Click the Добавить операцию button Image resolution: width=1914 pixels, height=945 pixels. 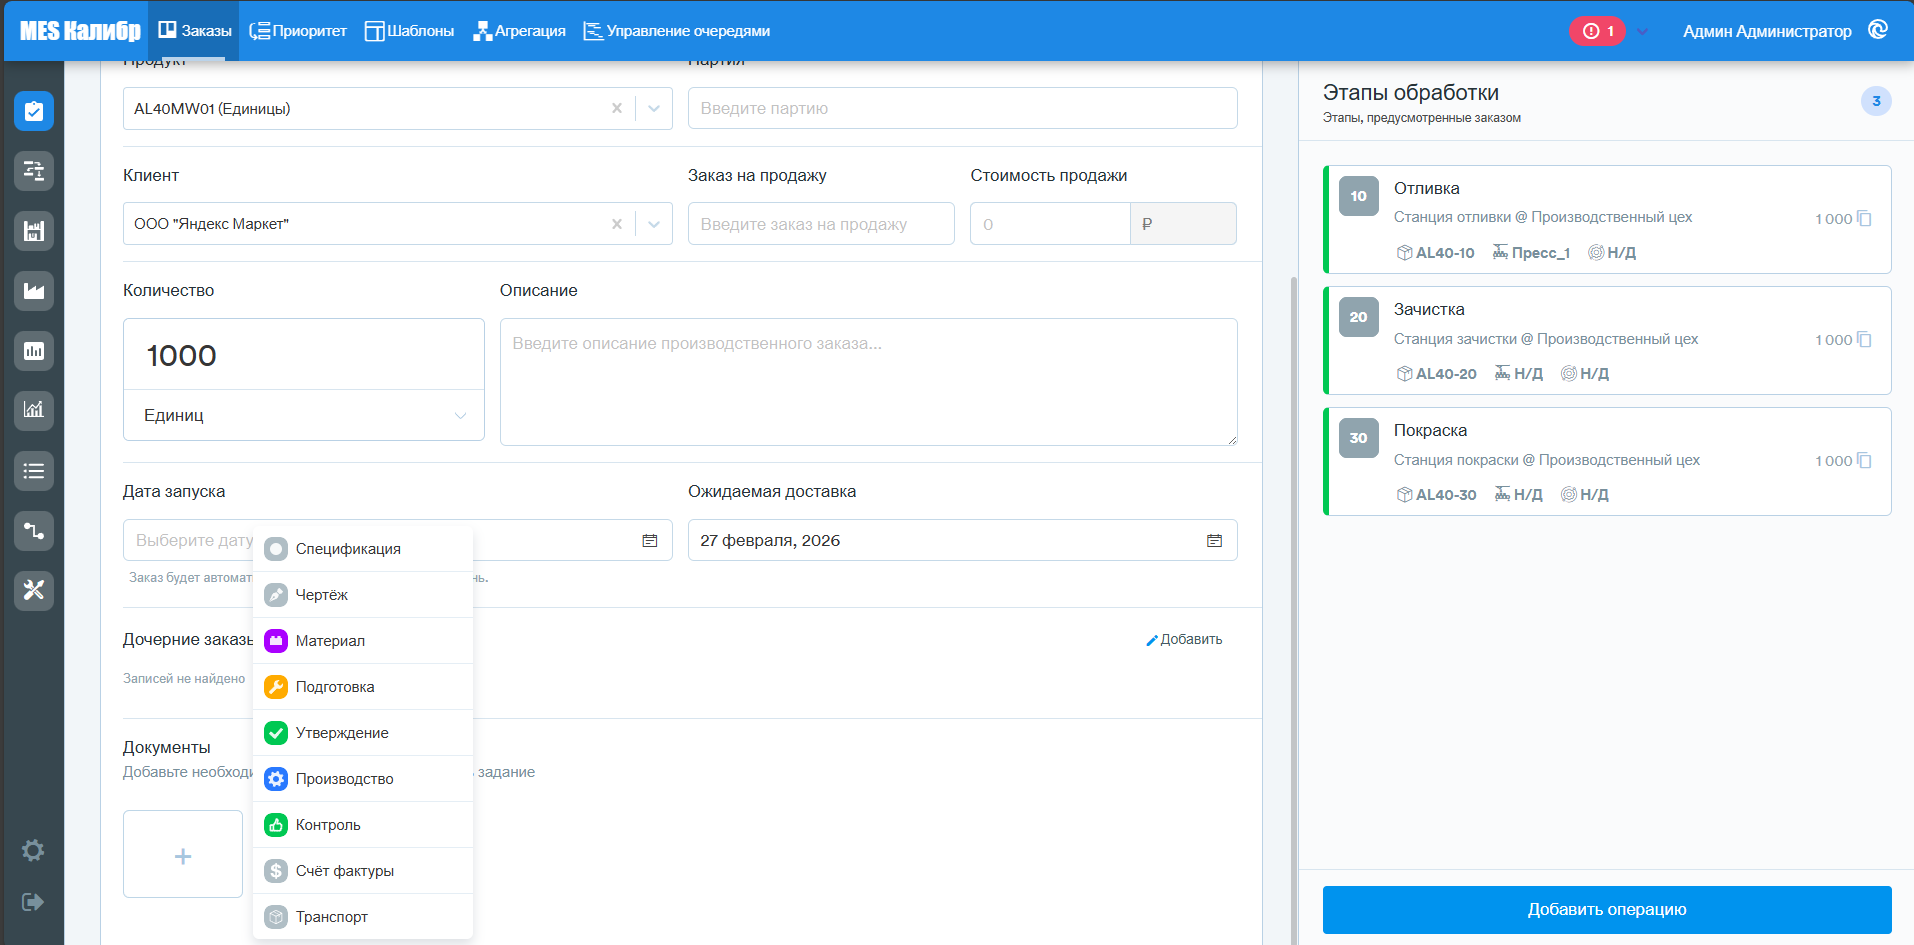[x=1607, y=909]
